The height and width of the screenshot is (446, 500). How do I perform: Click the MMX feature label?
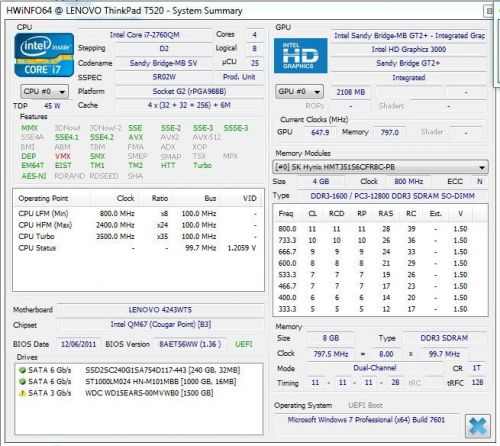coord(30,128)
